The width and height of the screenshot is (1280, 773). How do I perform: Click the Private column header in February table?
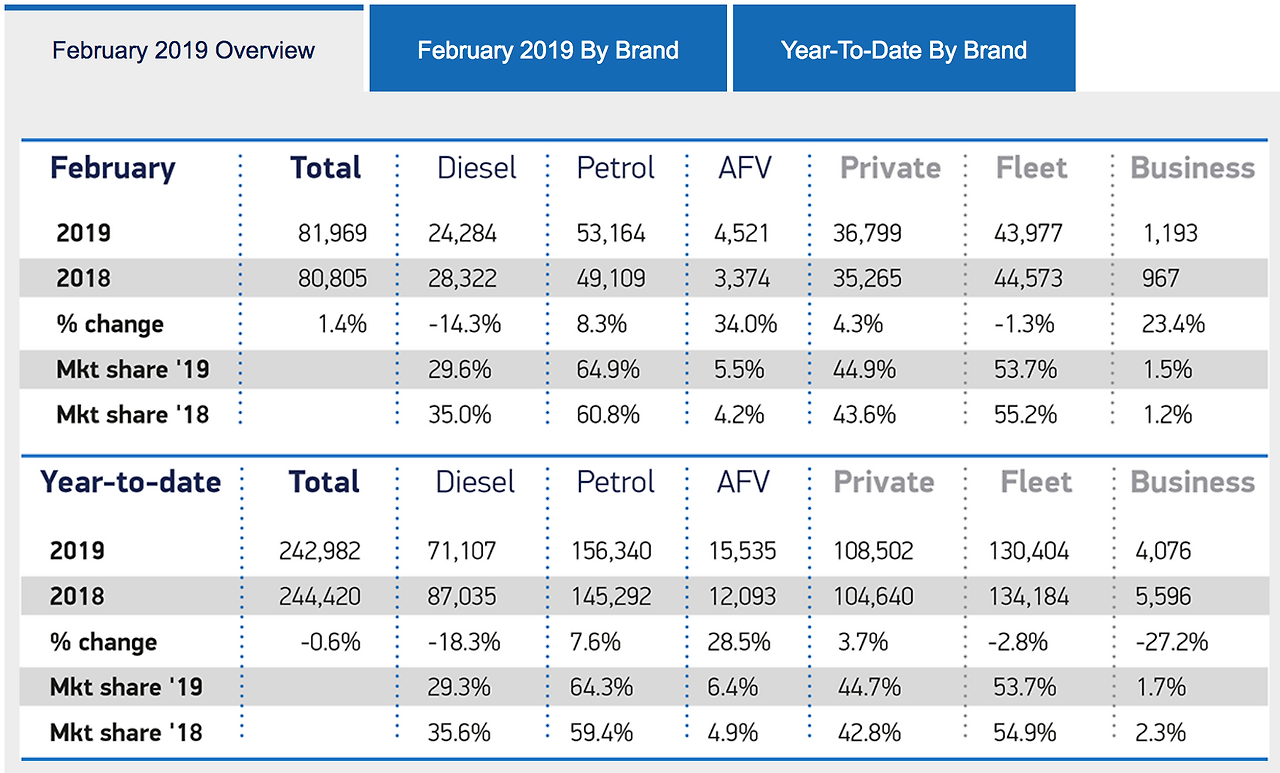click(888, 168)
